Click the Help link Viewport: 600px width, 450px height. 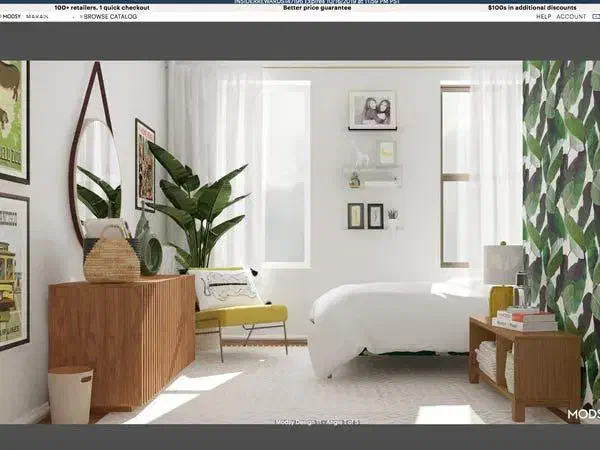tap(543, 17)
